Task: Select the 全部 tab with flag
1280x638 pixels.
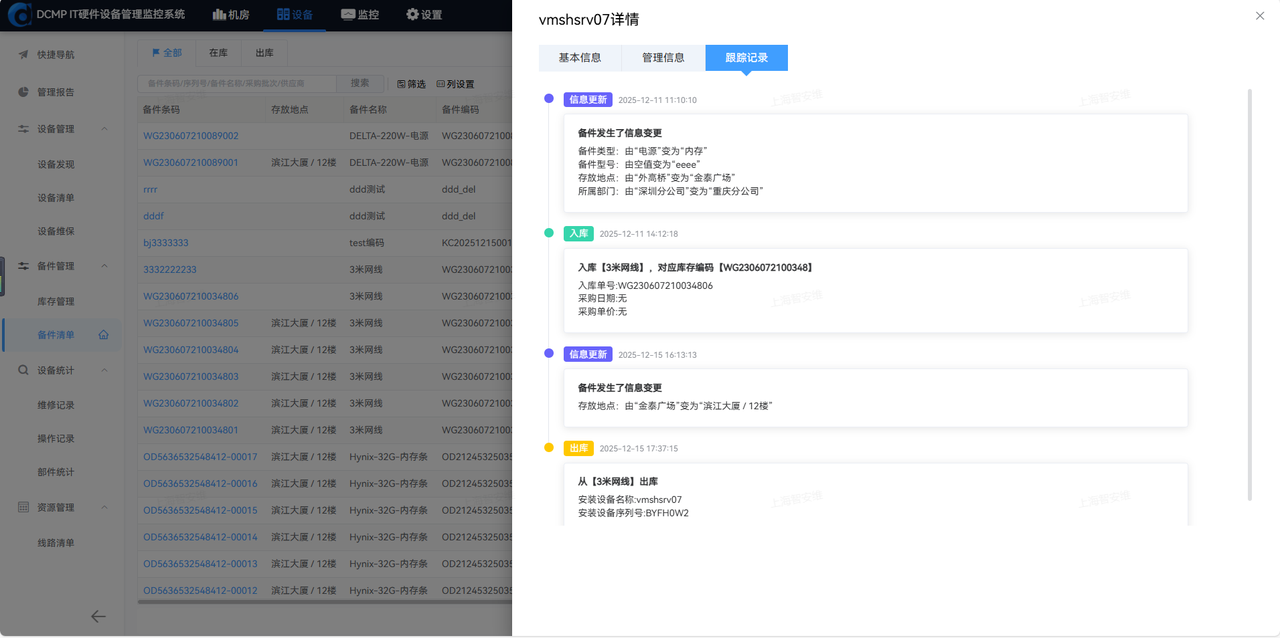Action: (x=166, y=53)
